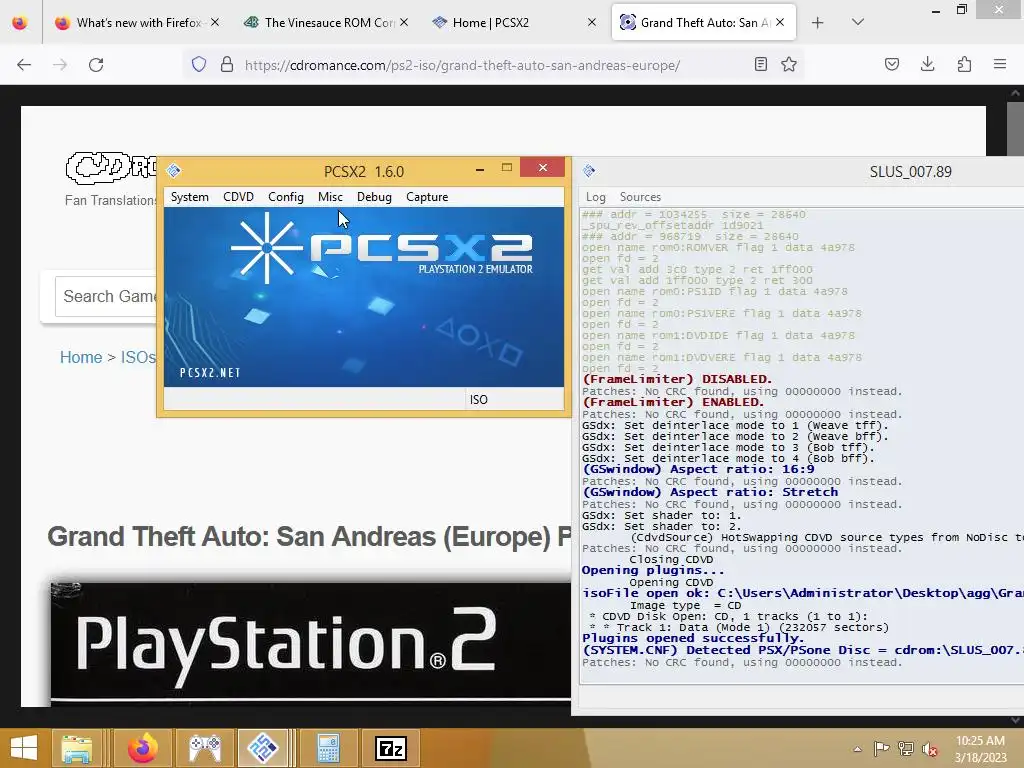Click the Search Games input field

point(106,296)
